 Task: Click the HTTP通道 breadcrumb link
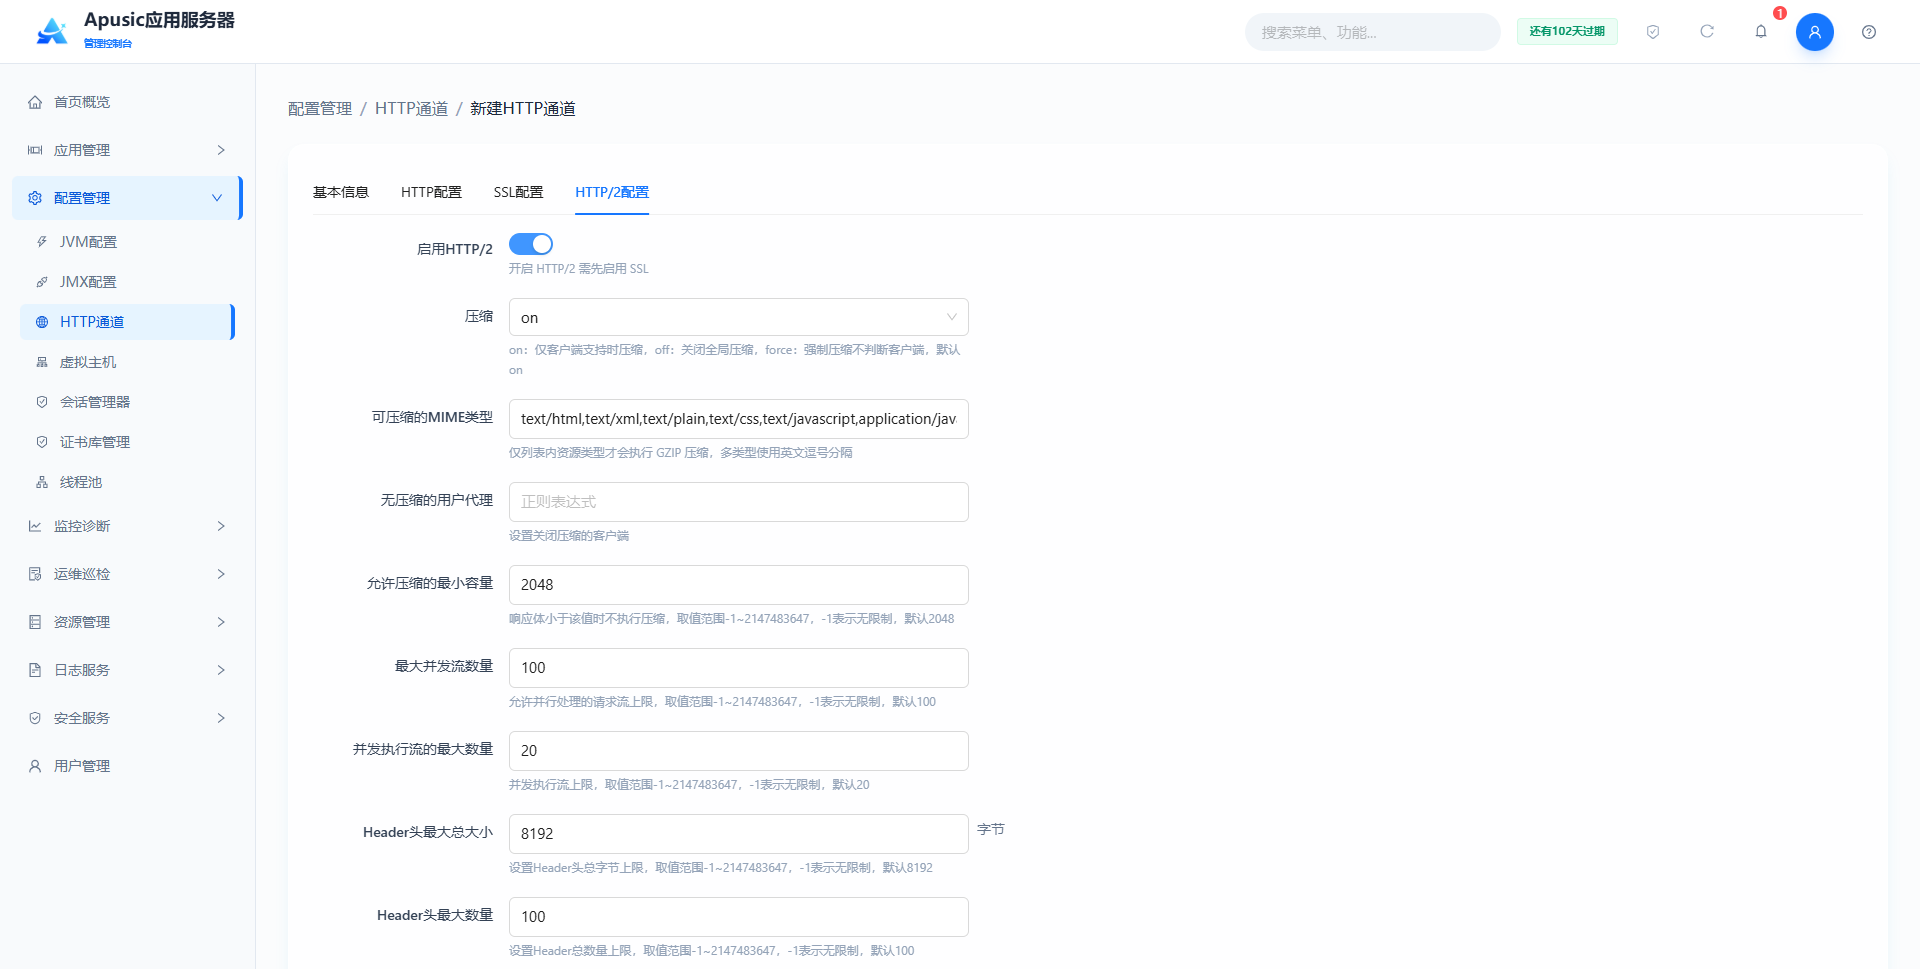click(x=411, y=108)
